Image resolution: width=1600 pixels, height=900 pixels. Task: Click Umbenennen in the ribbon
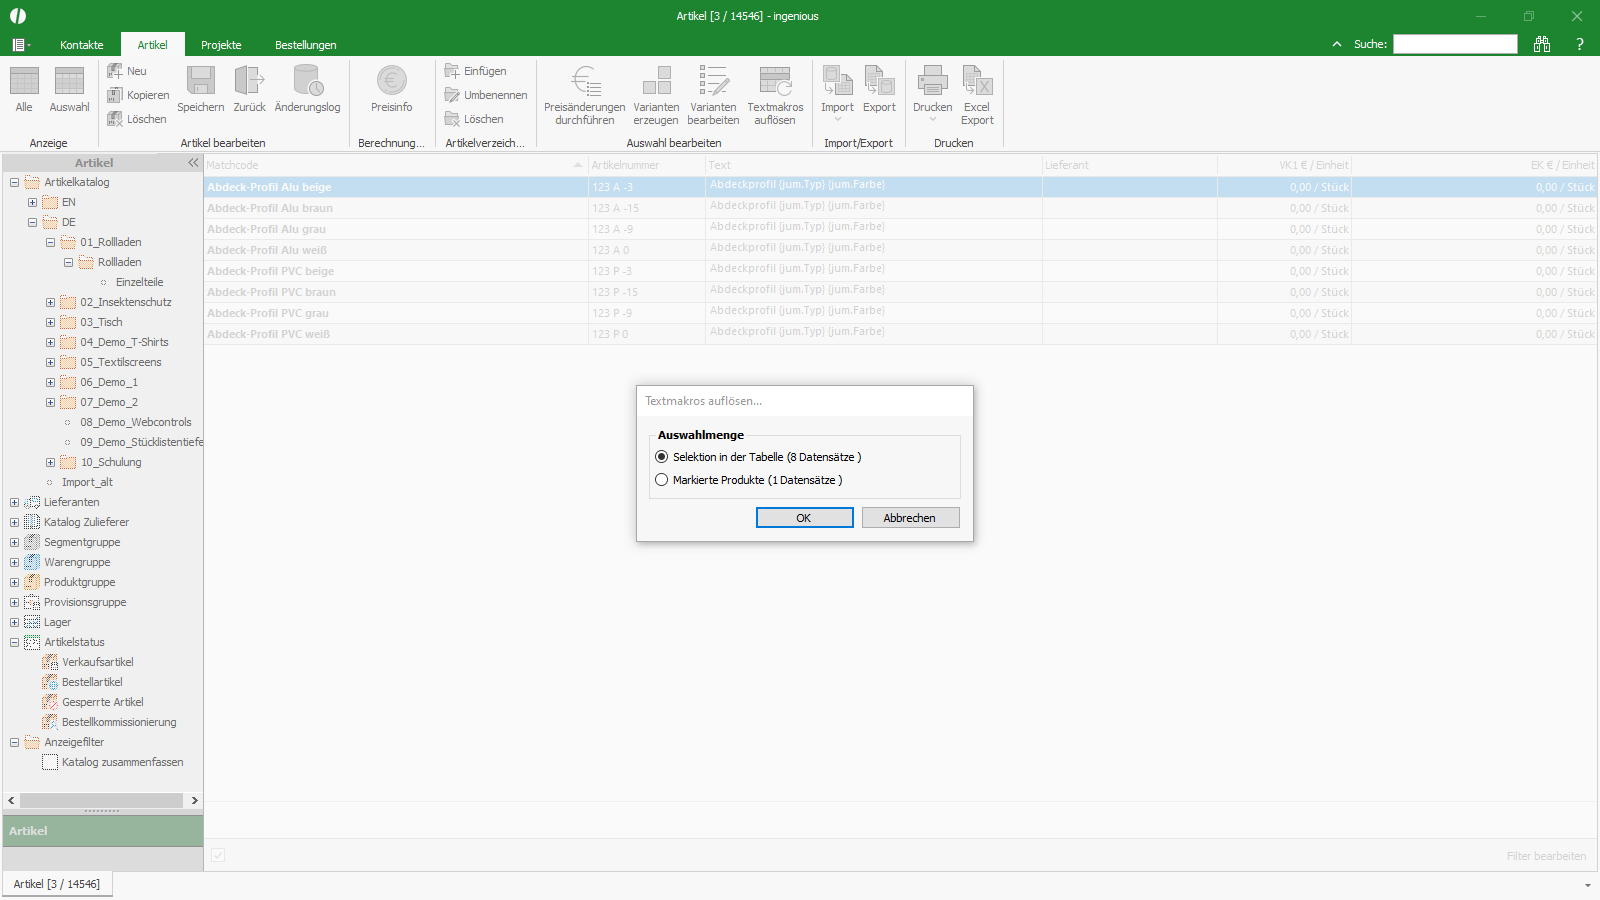(x=486, y=95)
